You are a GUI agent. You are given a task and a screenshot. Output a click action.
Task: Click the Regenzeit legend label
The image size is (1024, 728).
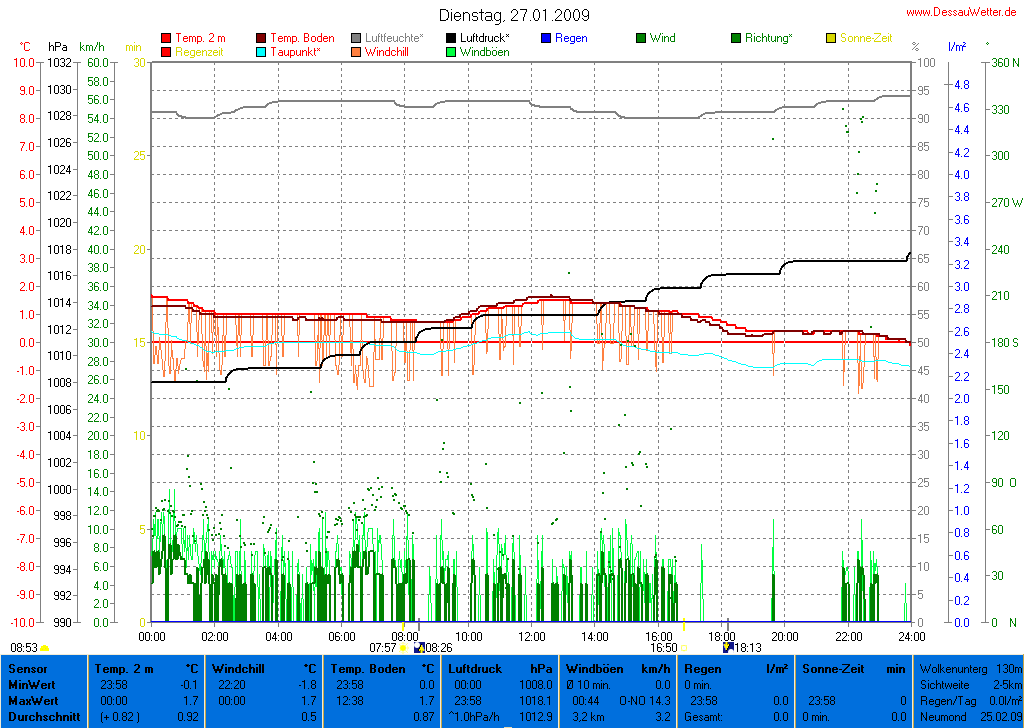[199, 51]
